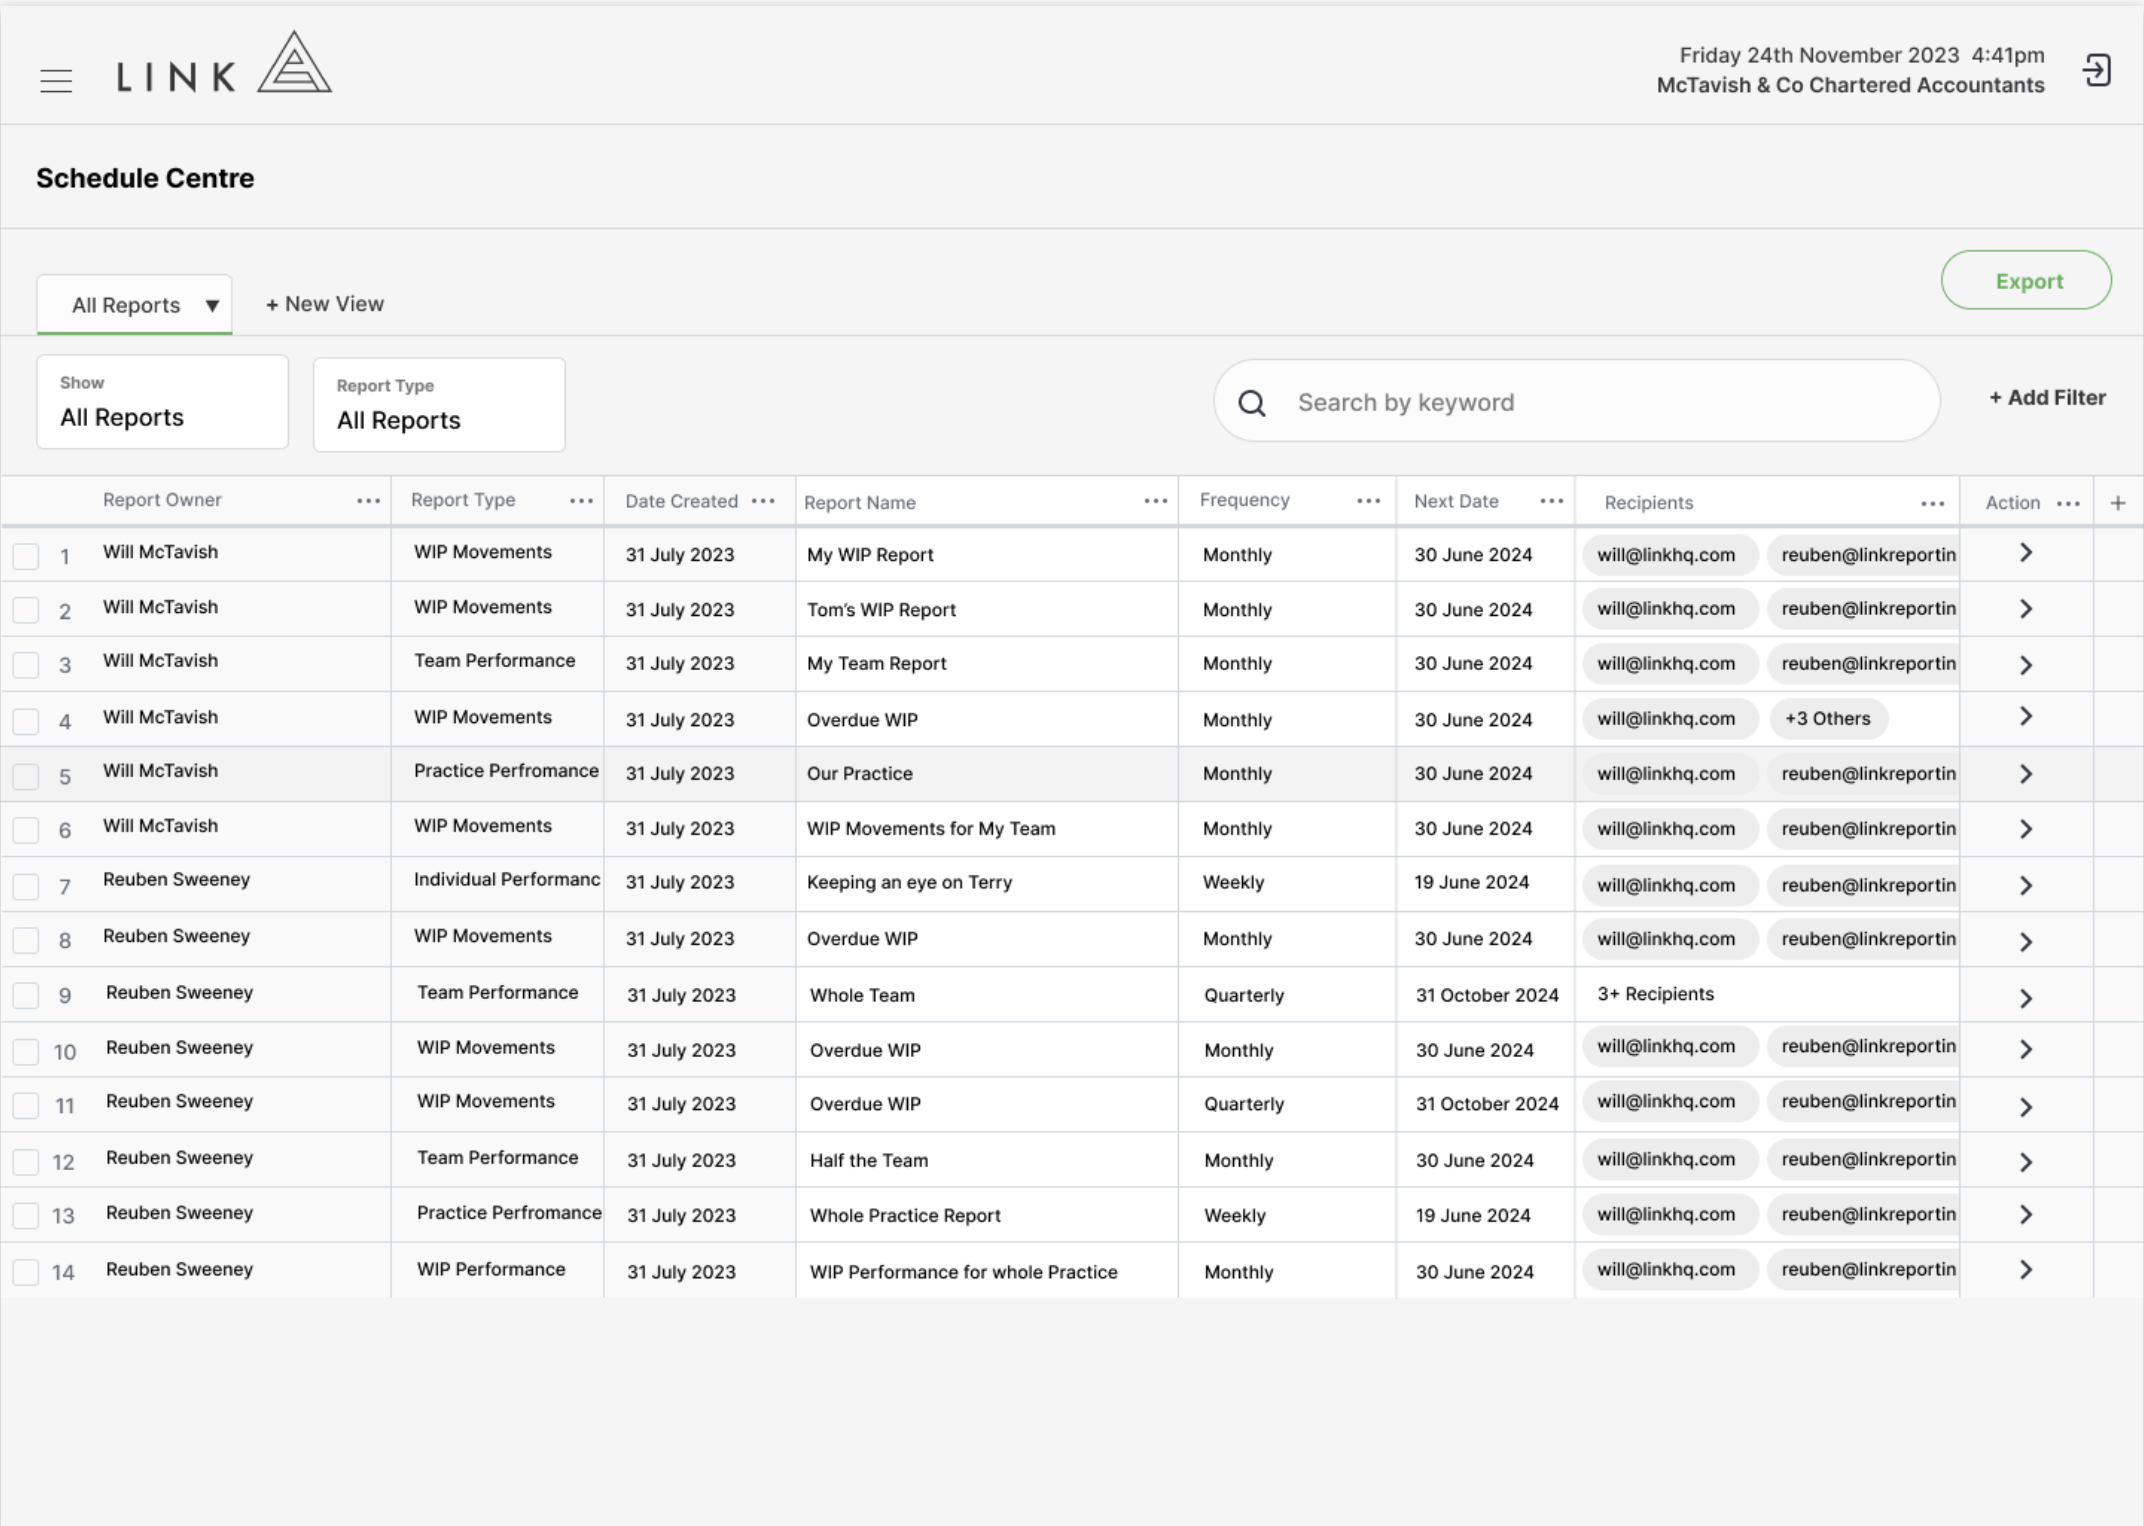Tick the checkbox for row 2

pyautogui.click(x=26, y=610)
